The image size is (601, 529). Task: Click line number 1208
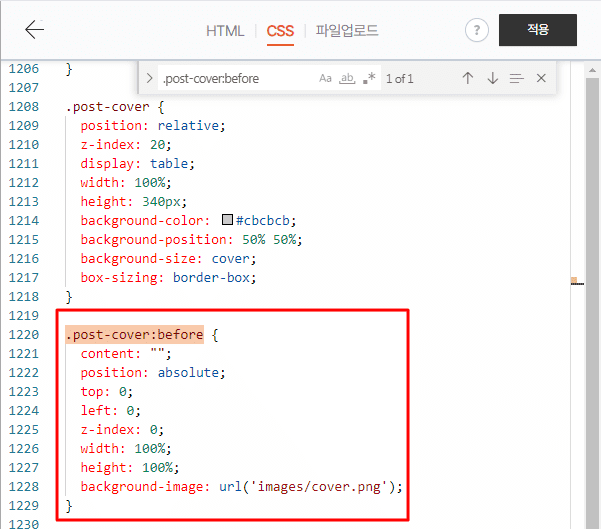point(24,107)
